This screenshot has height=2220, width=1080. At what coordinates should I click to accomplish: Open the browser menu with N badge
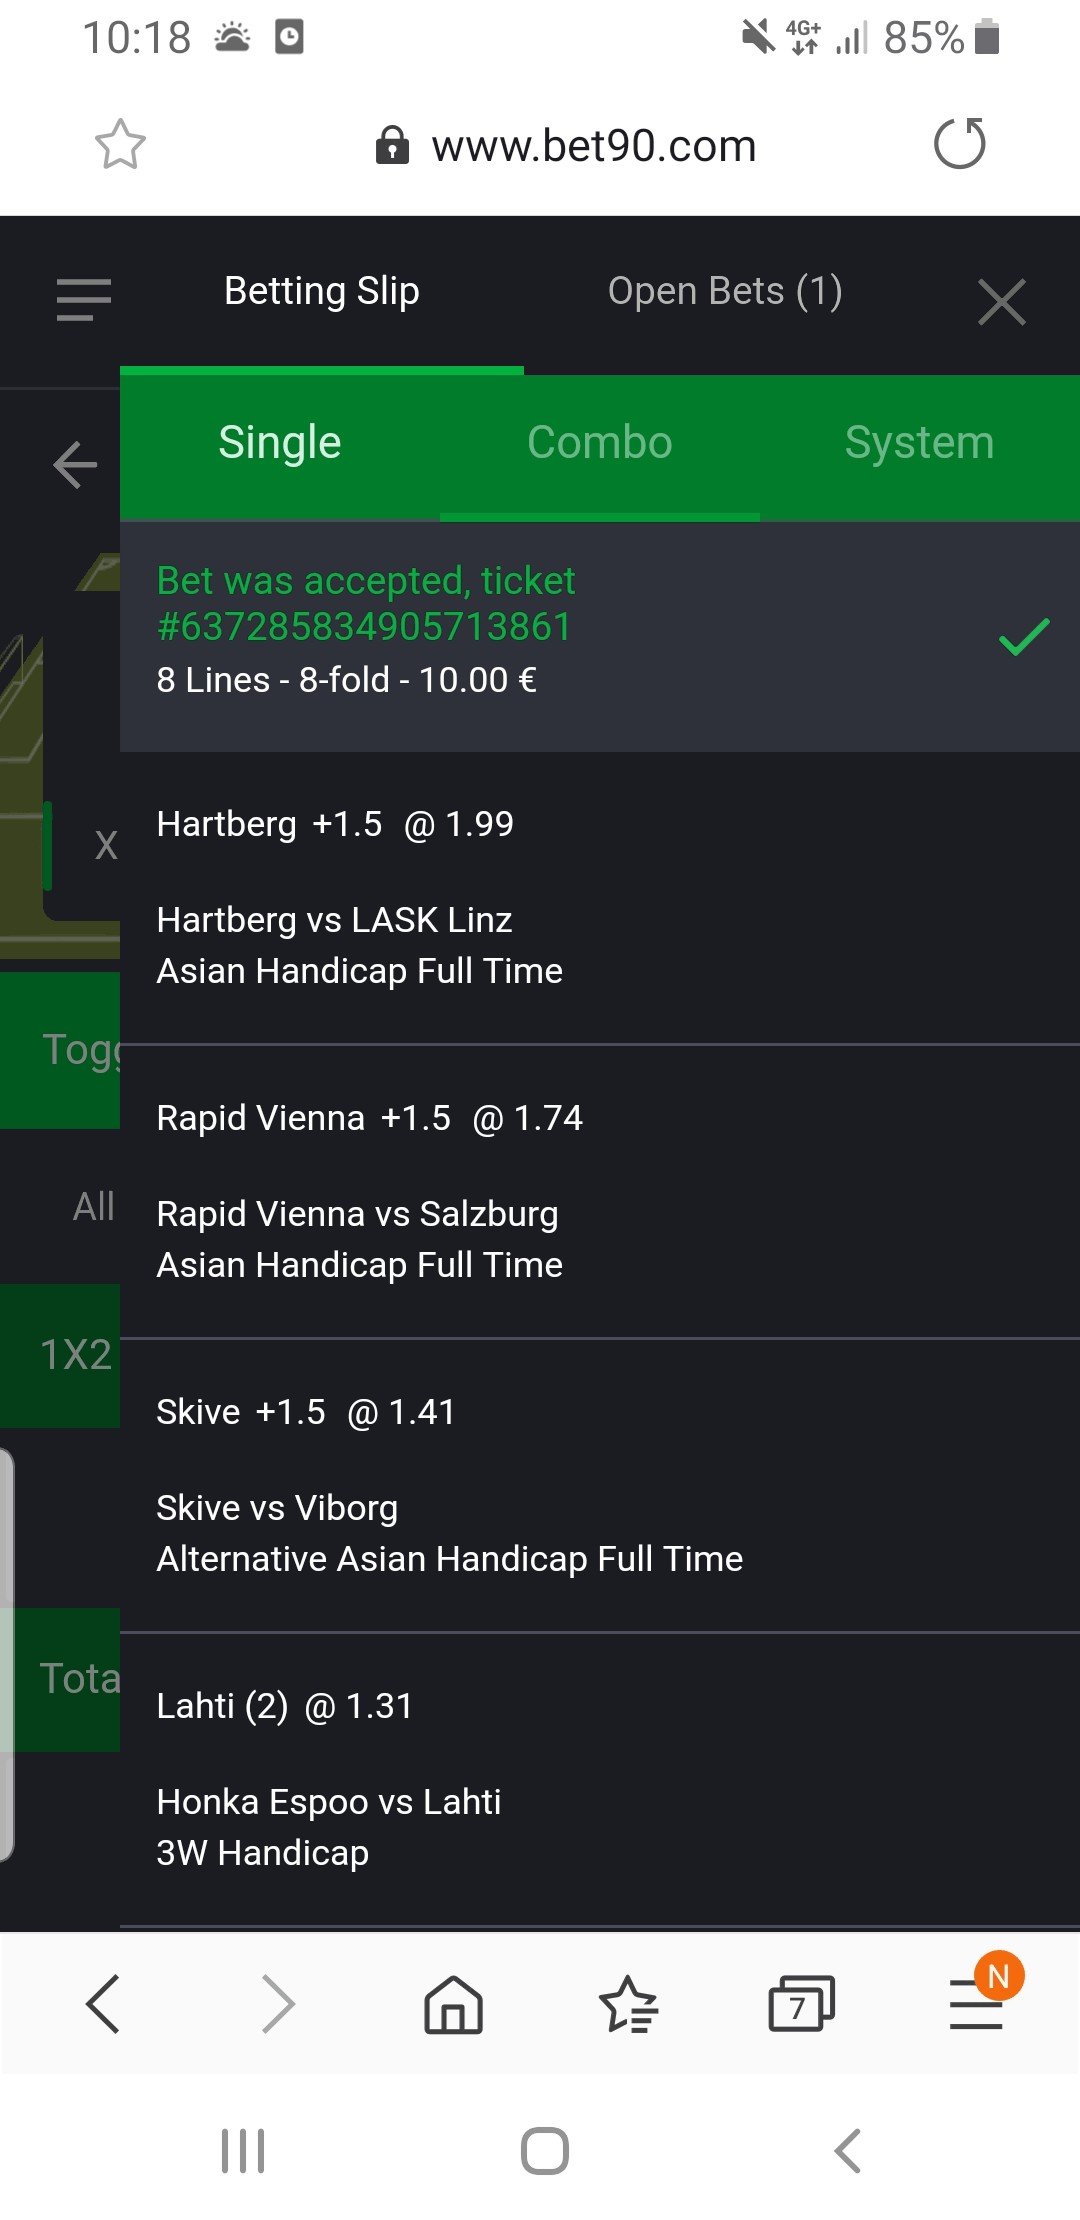coord(977,2002)
